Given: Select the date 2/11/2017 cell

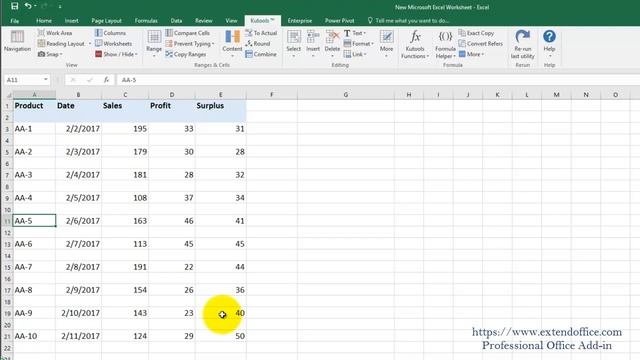Looking at the screenshot, I should (x=78, y=336).
